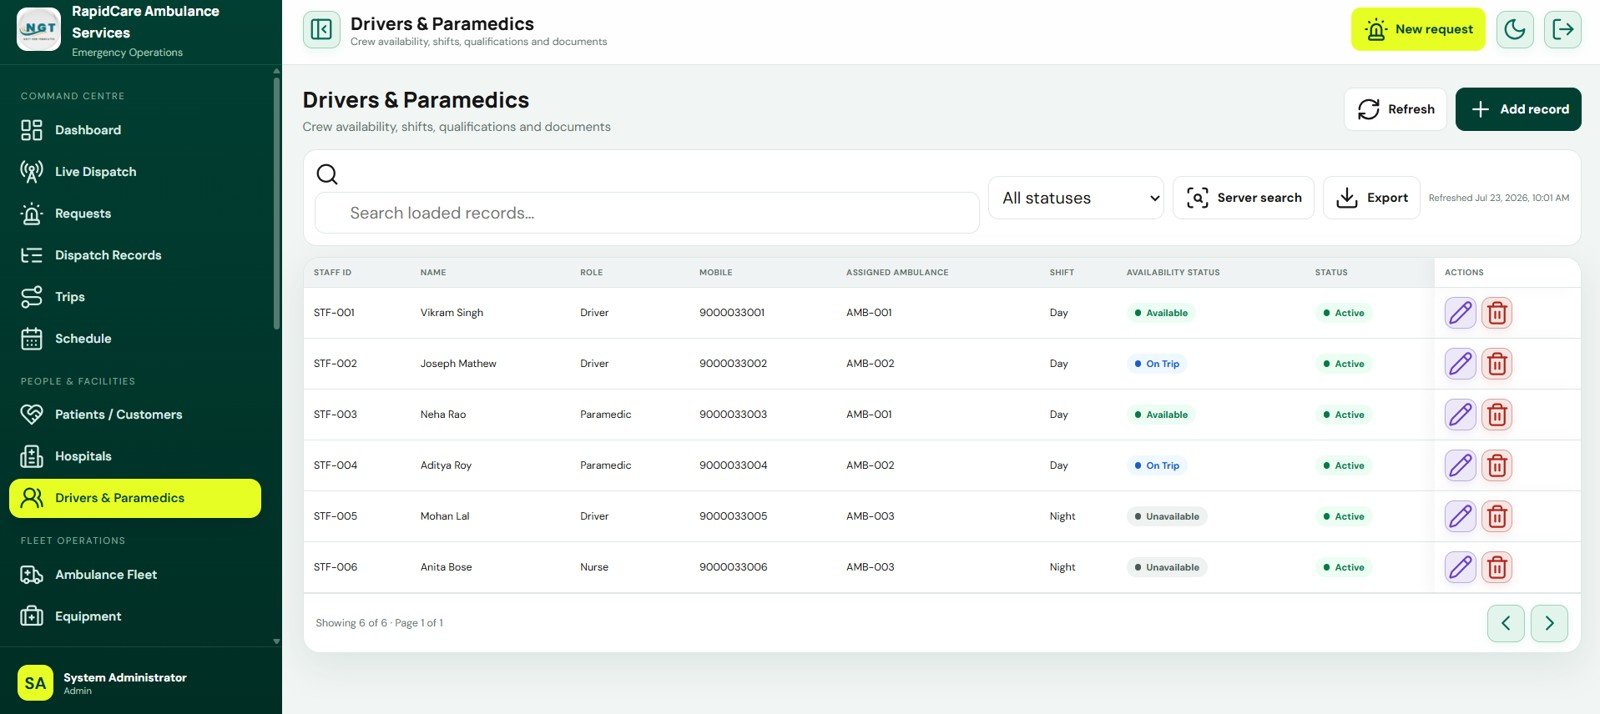Click the Refreshed Jul 23, 2026 timestamp
Viewport: 1600px width, 714px height.
pos(1498,198)
